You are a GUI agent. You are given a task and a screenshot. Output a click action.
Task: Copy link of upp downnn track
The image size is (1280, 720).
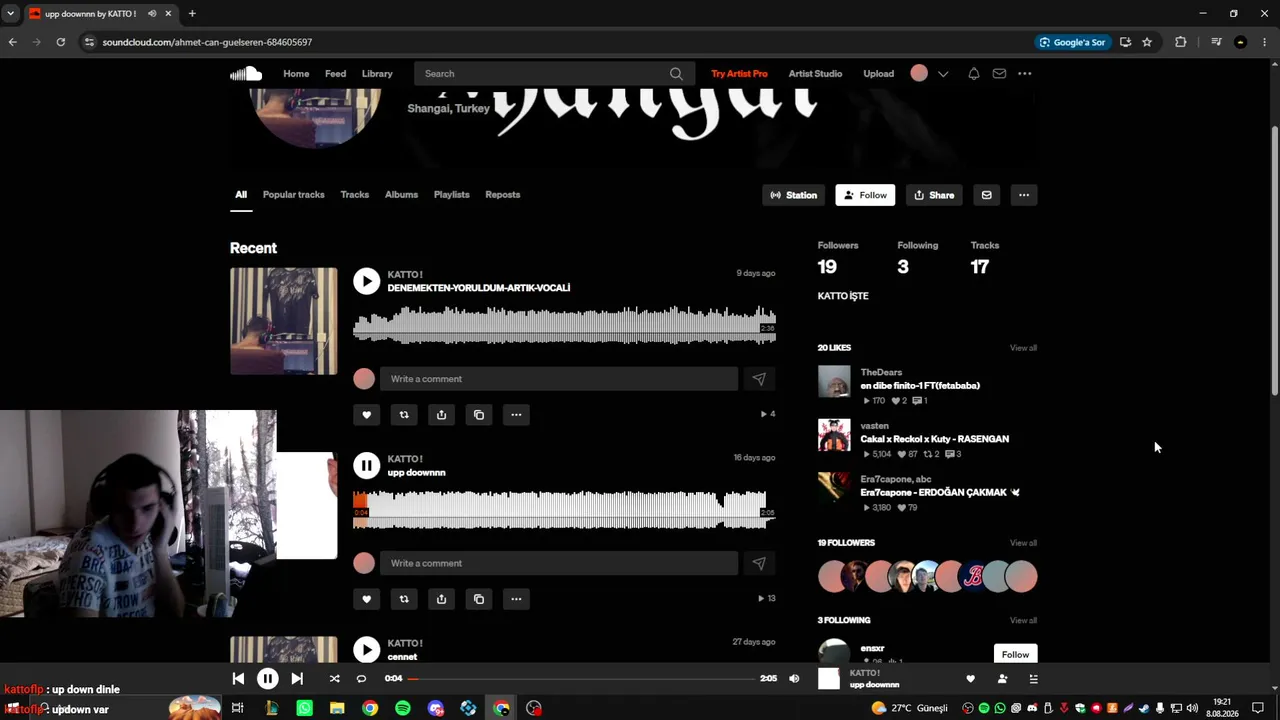[x=479, y=599]
